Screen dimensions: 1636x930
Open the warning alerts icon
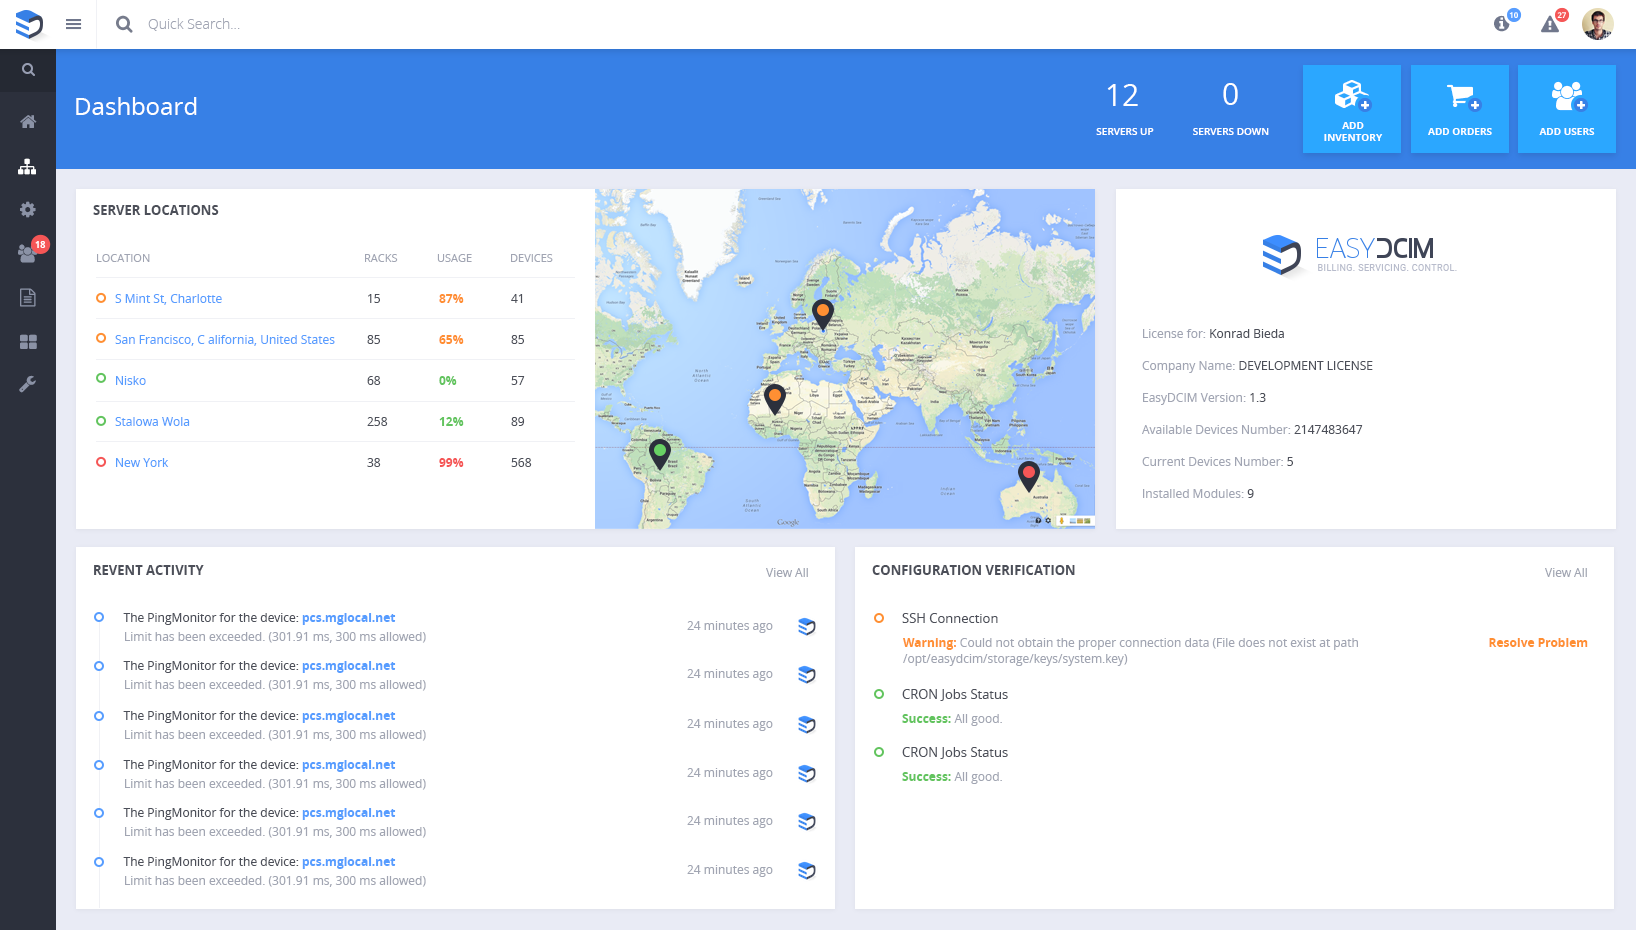[x=1550, y=24]
